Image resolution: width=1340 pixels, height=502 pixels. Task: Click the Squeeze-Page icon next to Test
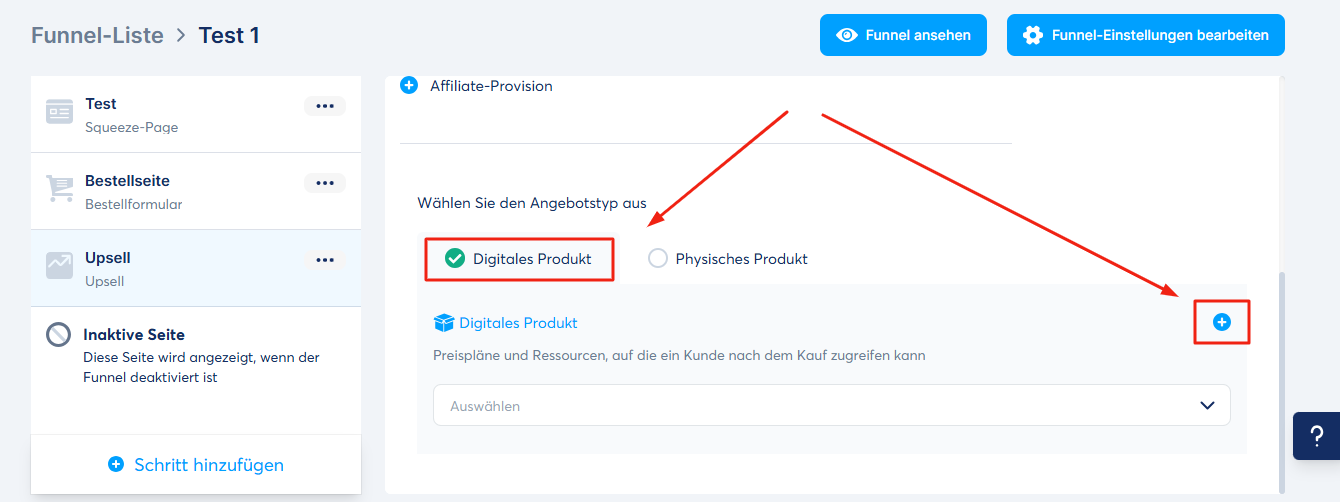(59, 112)
